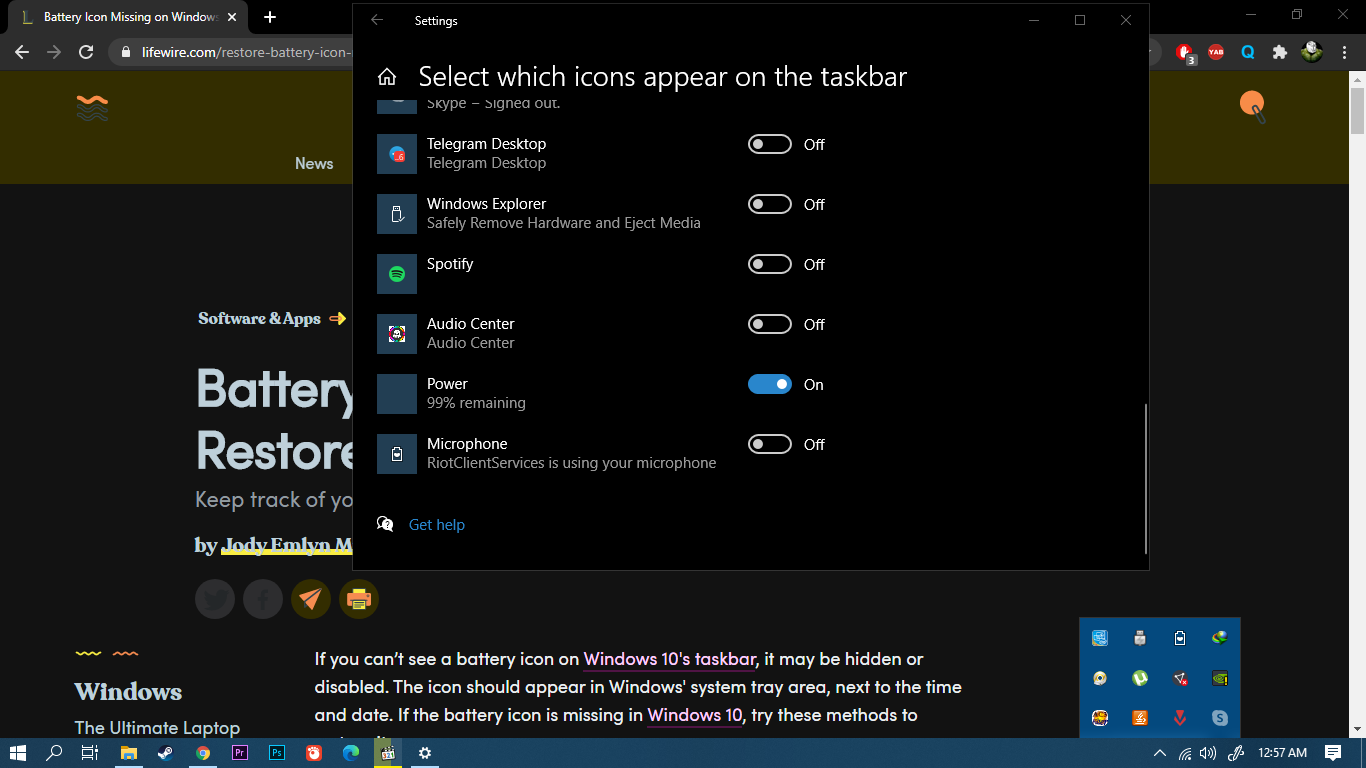The width and height of the screenshot is (1366, 768).
Task: Launch Steam from the taskbar
Action: pos(165,753)
